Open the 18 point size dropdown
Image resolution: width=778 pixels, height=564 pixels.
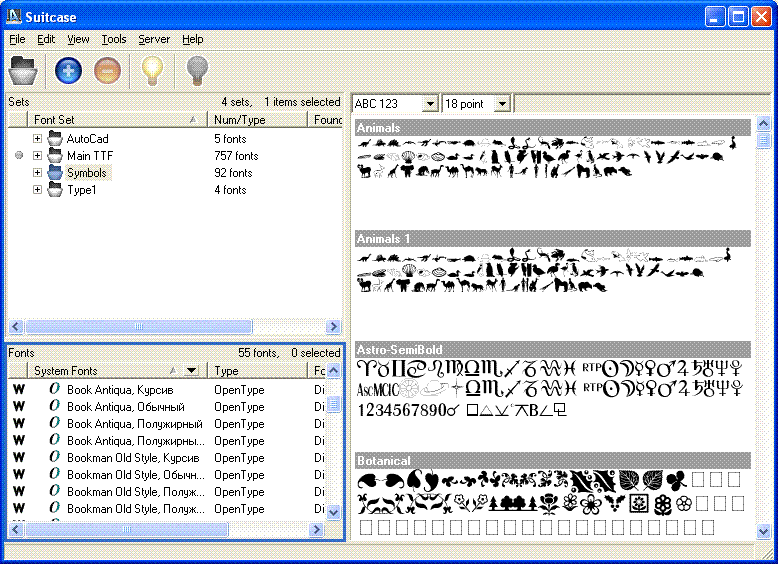coord(502,104)
